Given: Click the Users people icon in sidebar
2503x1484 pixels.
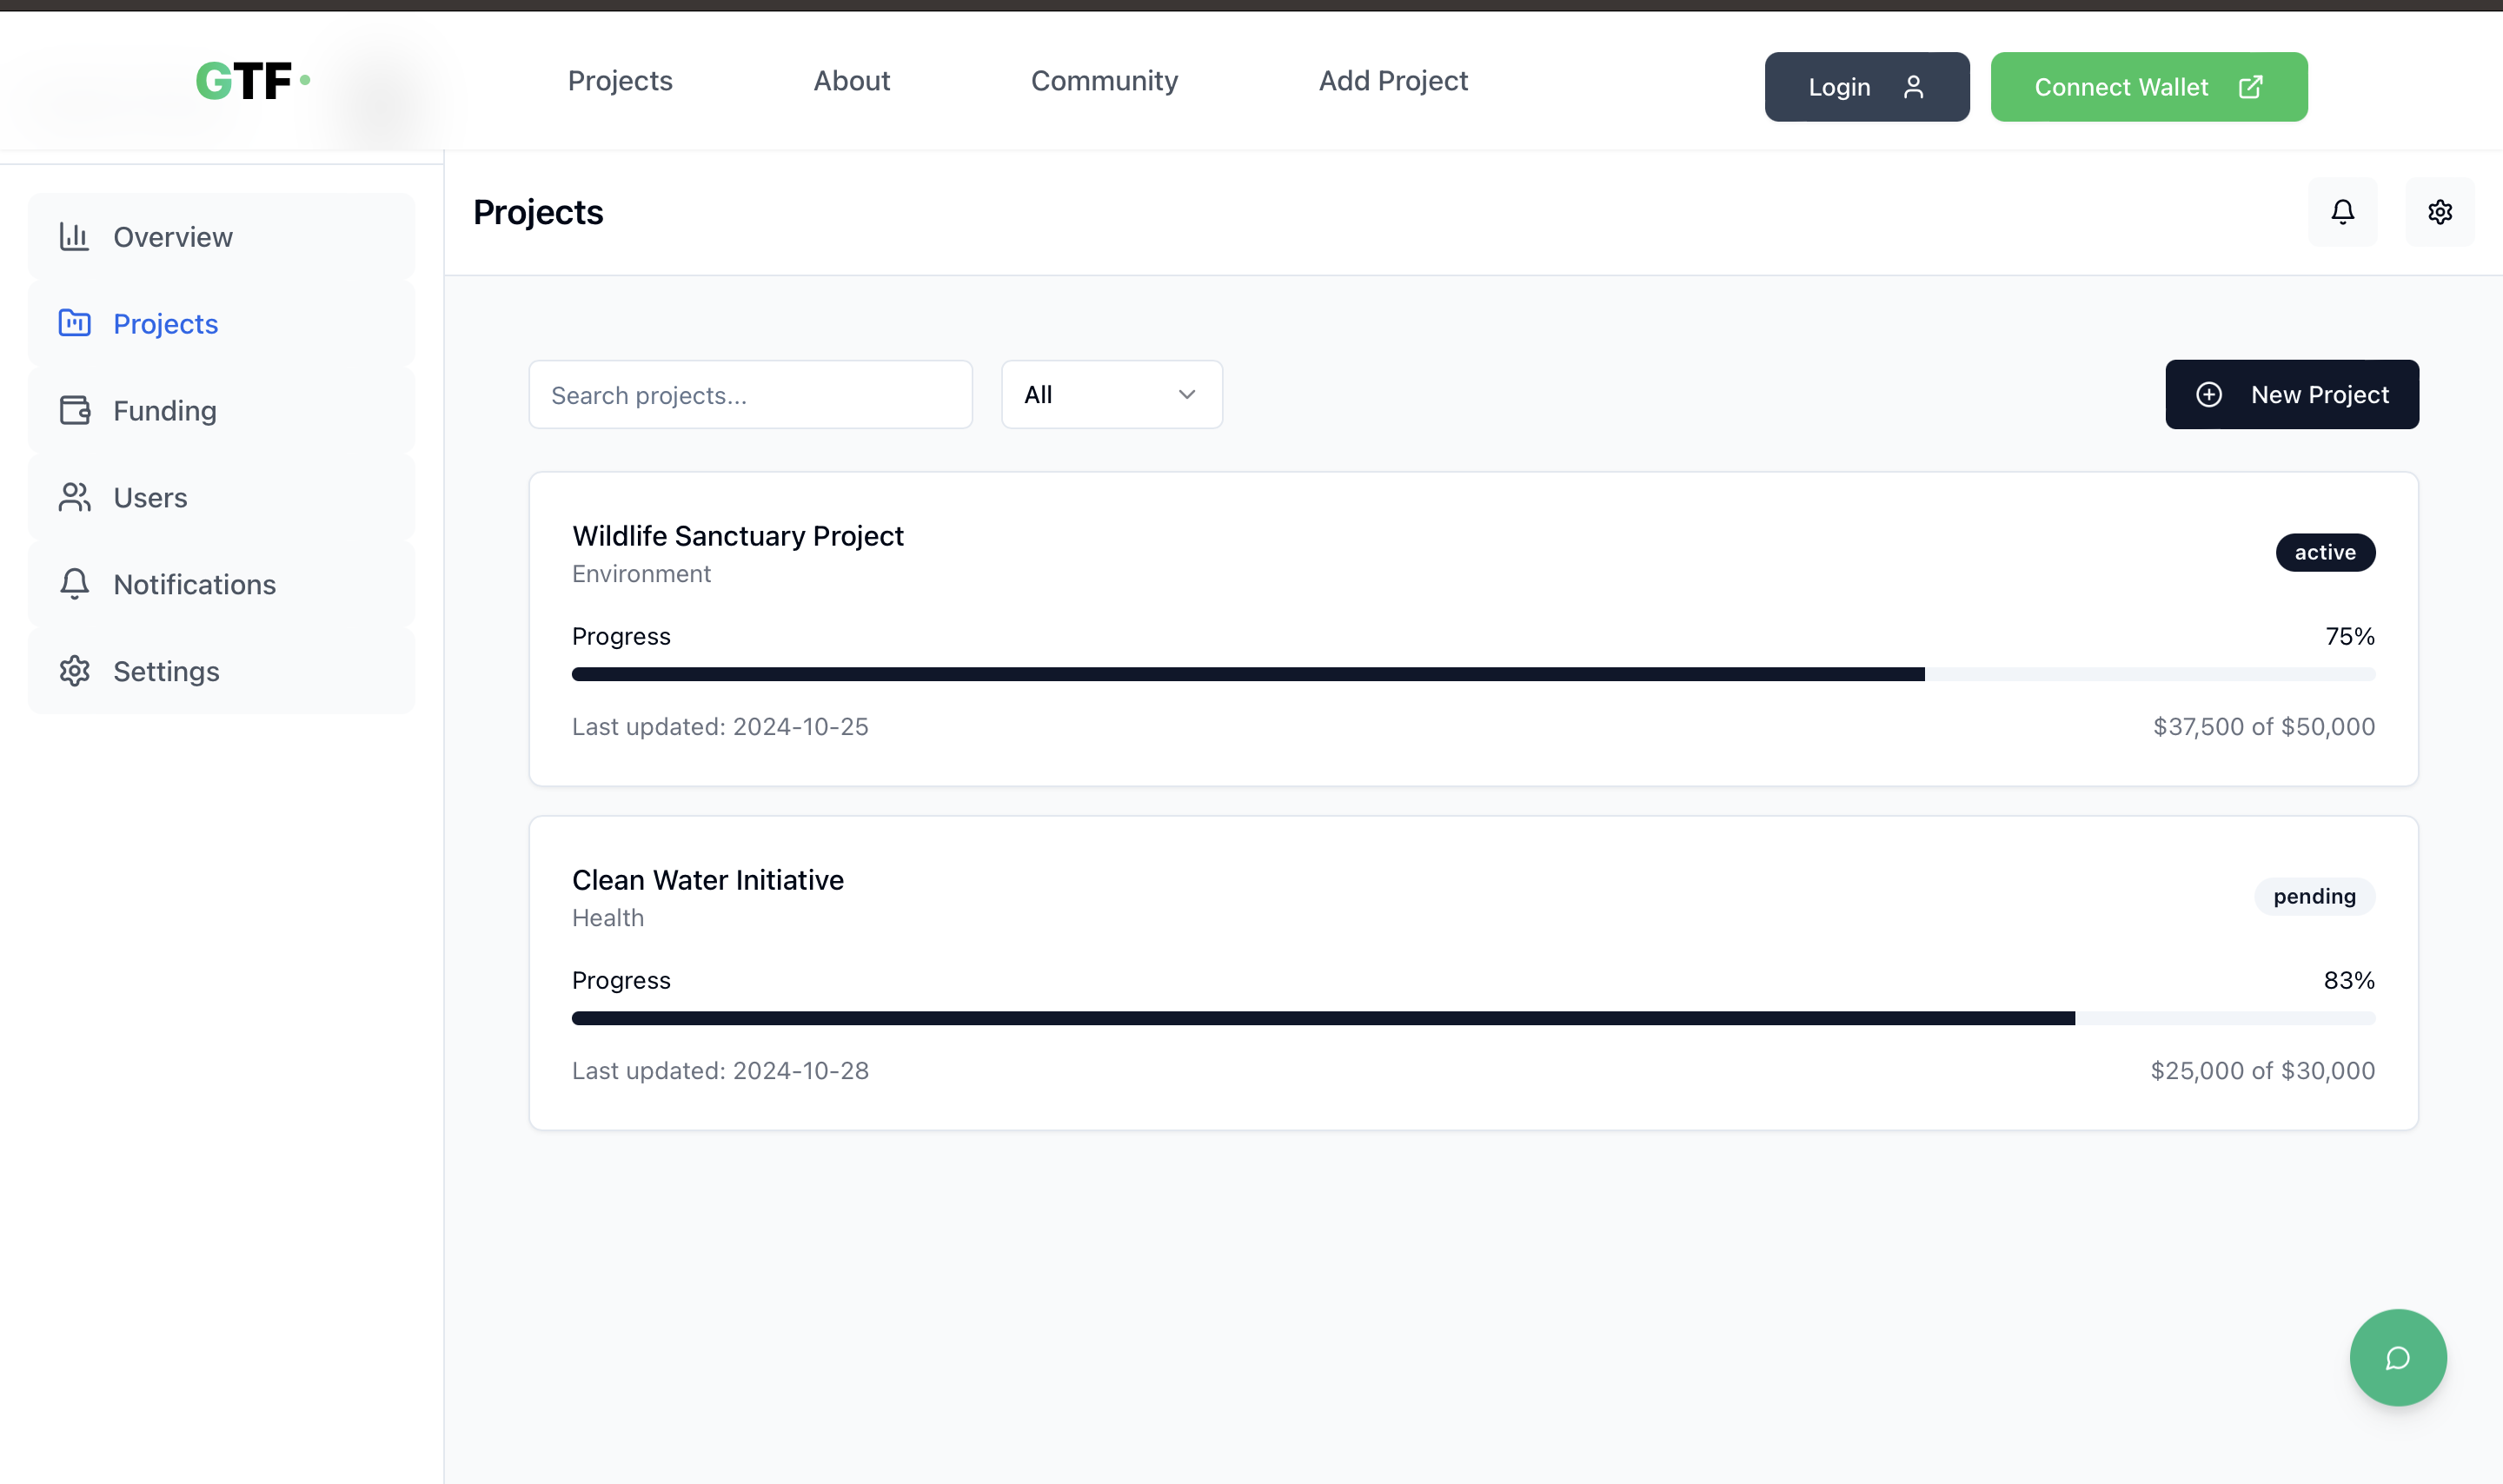Looking at the screenshot, I should click(74, 497).
